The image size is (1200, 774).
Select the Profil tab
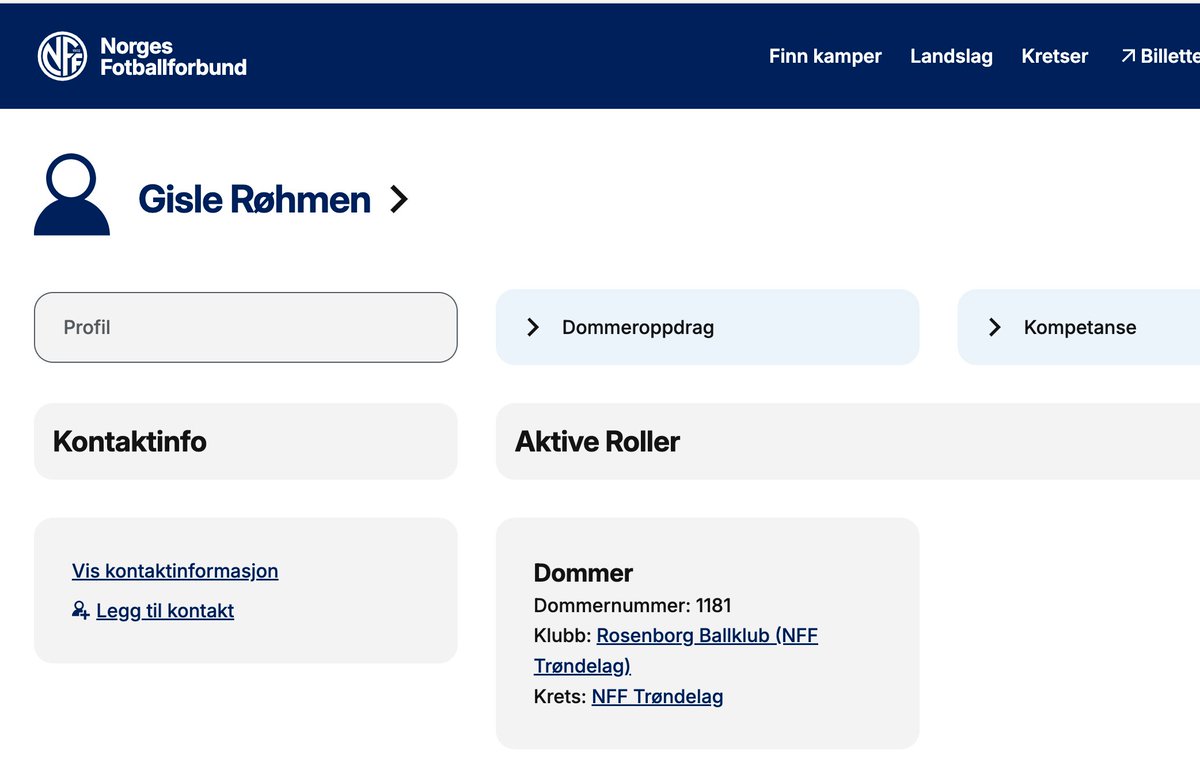pos(246,327)
